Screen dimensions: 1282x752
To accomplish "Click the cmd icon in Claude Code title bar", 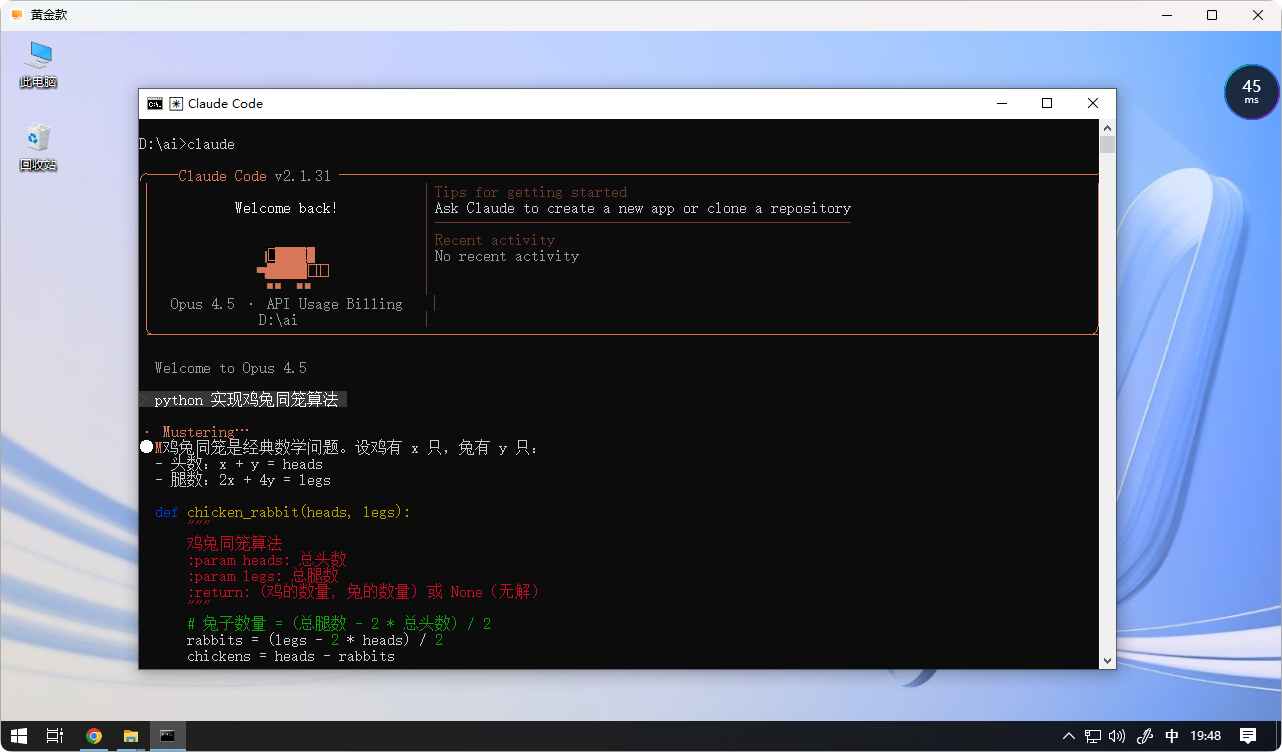I will click(x=155, y=104).
